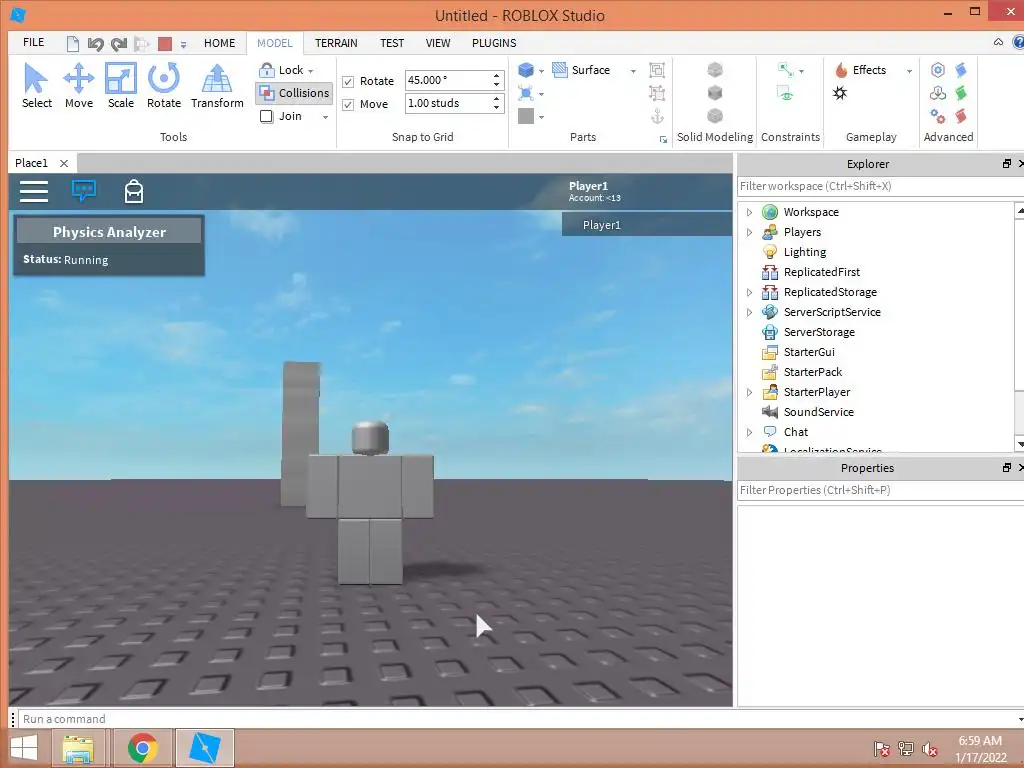Switch to the PLUGINS ribbon tab
1024x768 pixels.
(494, 43)
